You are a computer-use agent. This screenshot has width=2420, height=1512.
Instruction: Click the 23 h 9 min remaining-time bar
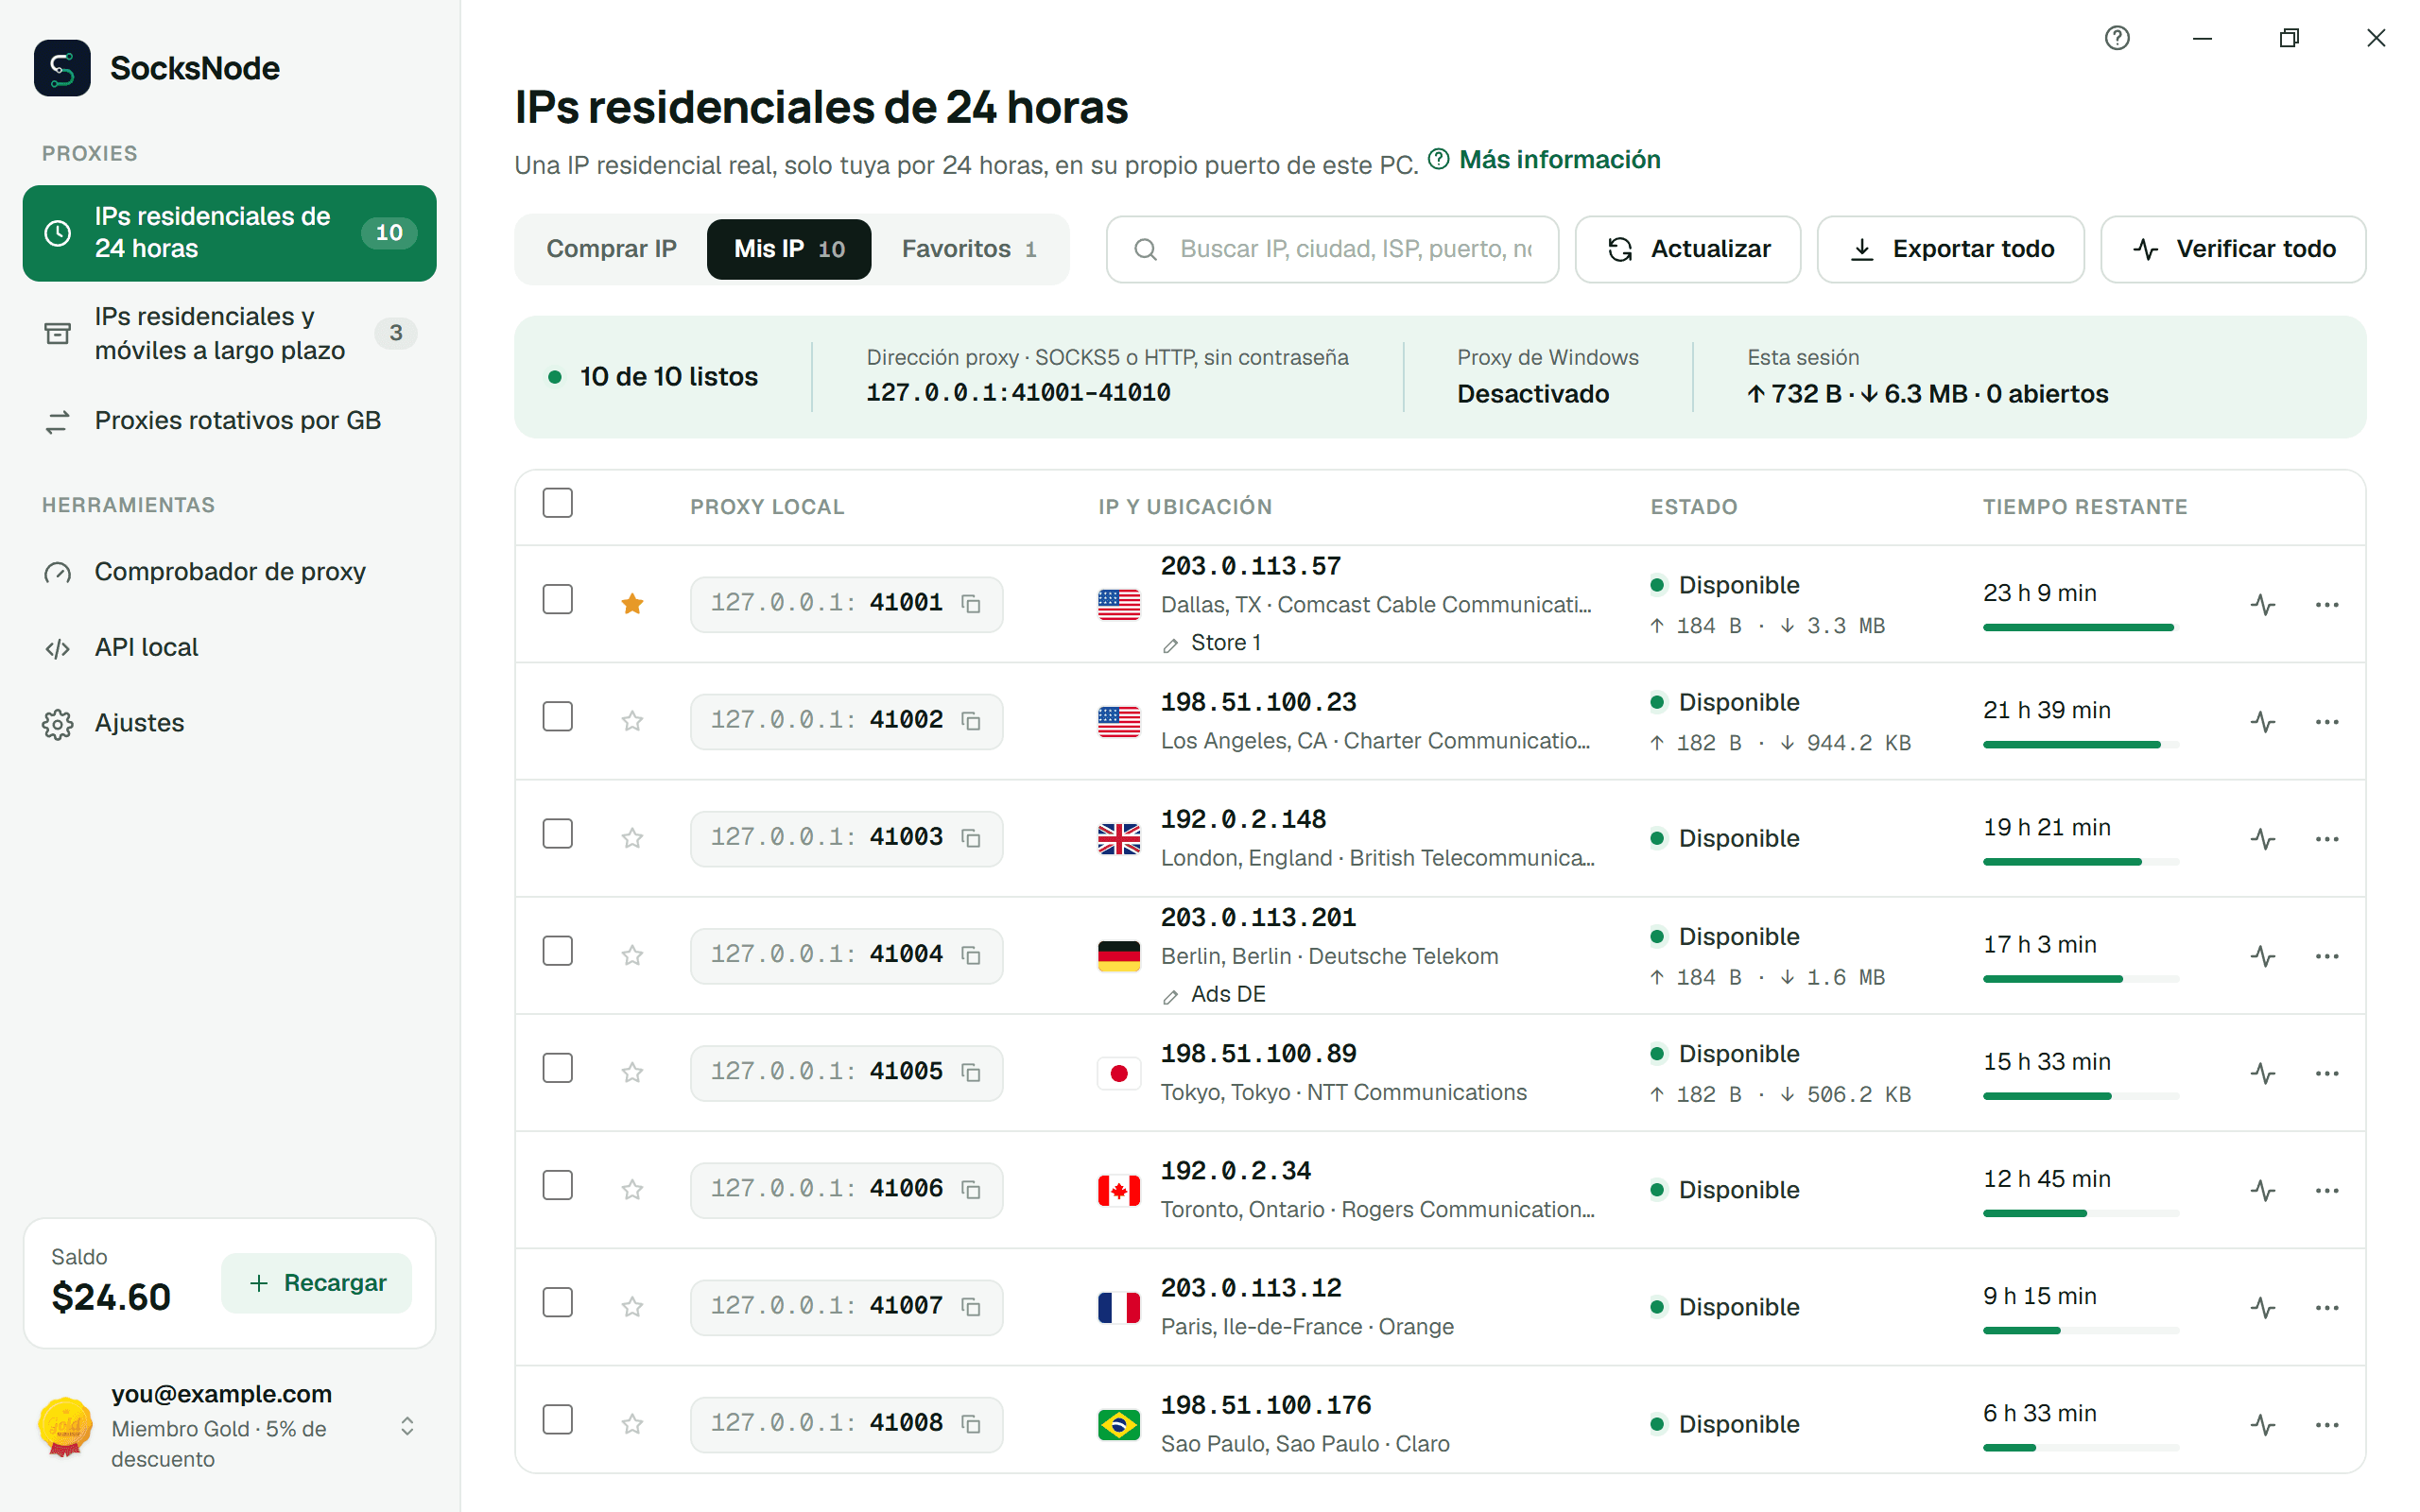pyautogui.click(x=2080, y=628)
